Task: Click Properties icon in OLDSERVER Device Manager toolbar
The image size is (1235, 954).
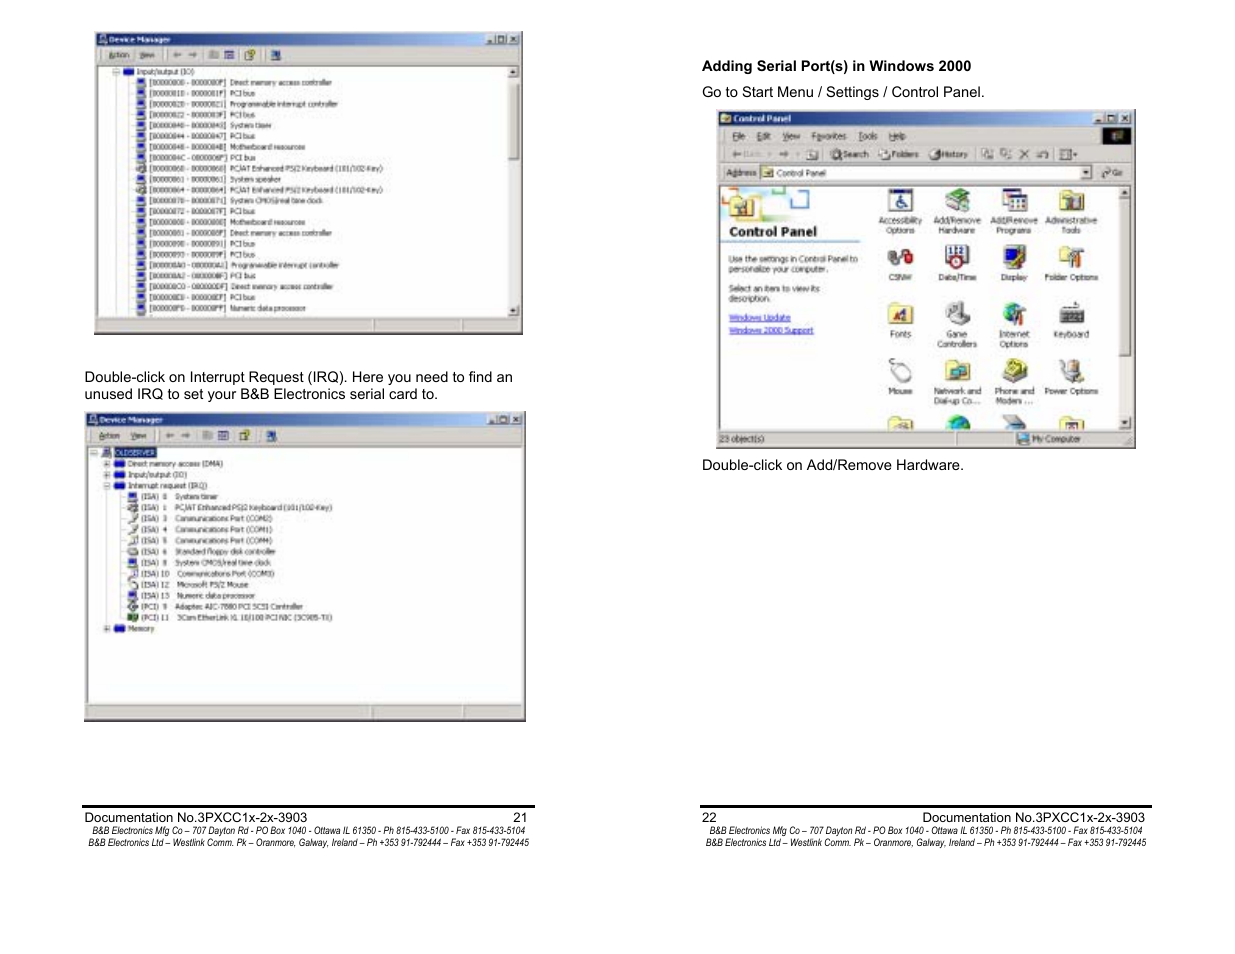Action: 244,436
